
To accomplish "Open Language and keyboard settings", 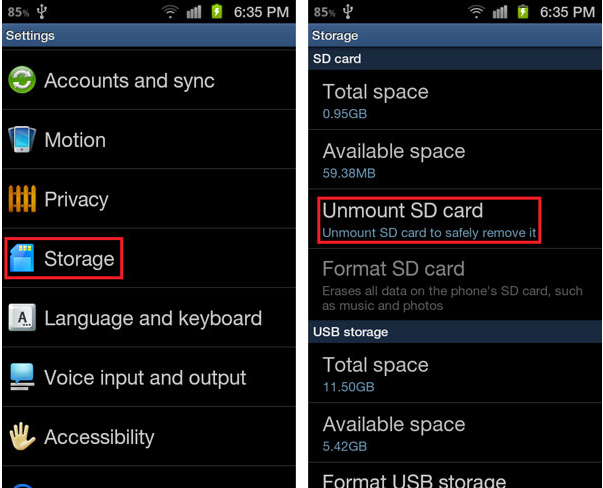I will (152, 319).
